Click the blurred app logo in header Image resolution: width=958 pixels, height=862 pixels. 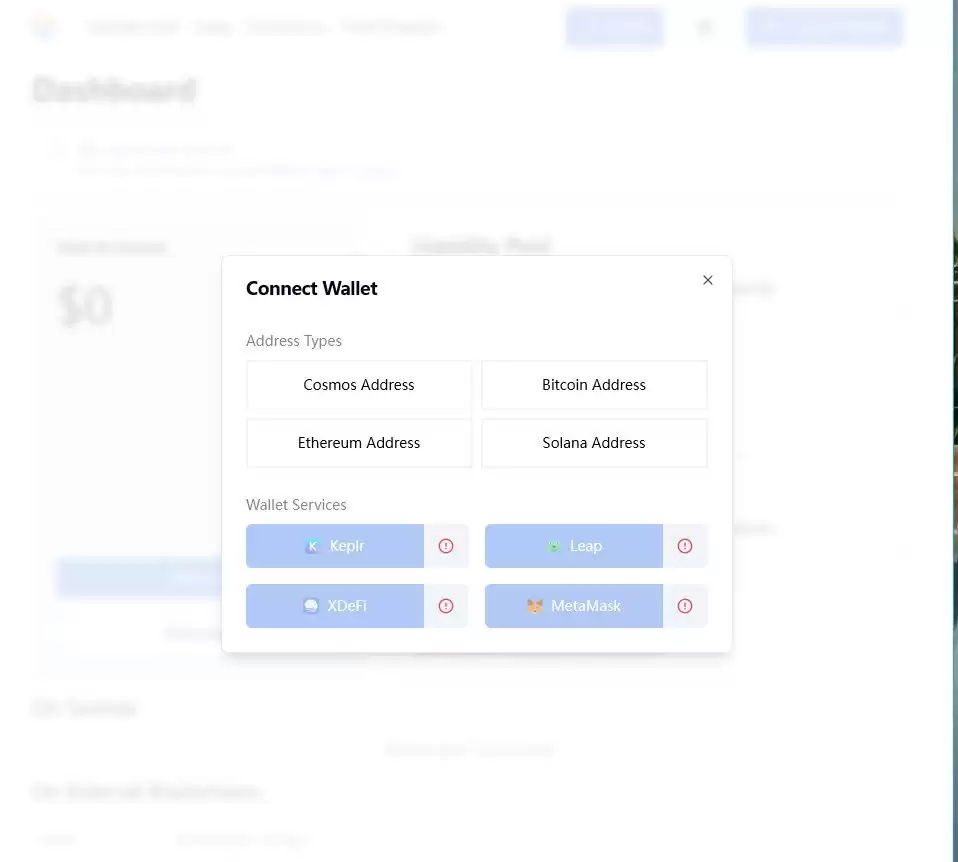point(45,27)
